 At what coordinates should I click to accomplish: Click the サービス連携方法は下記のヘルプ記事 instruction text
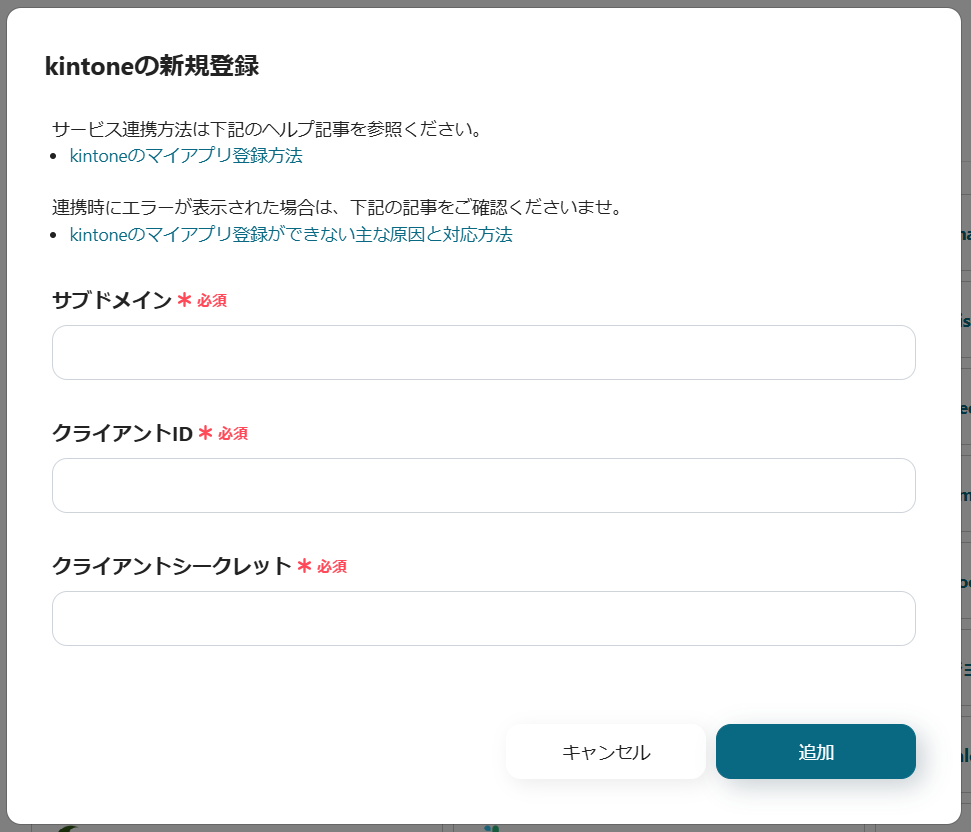pos(268,129)
